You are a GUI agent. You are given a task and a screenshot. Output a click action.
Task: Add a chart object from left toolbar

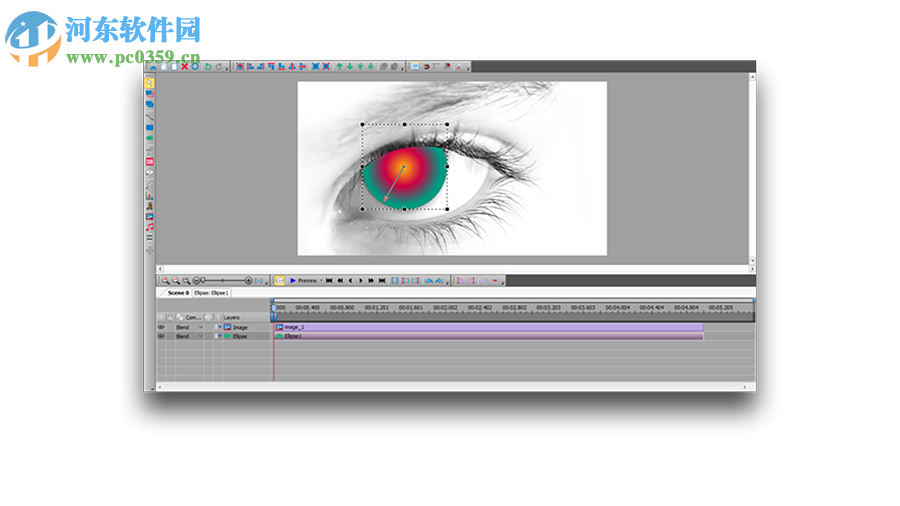[149, 195]
